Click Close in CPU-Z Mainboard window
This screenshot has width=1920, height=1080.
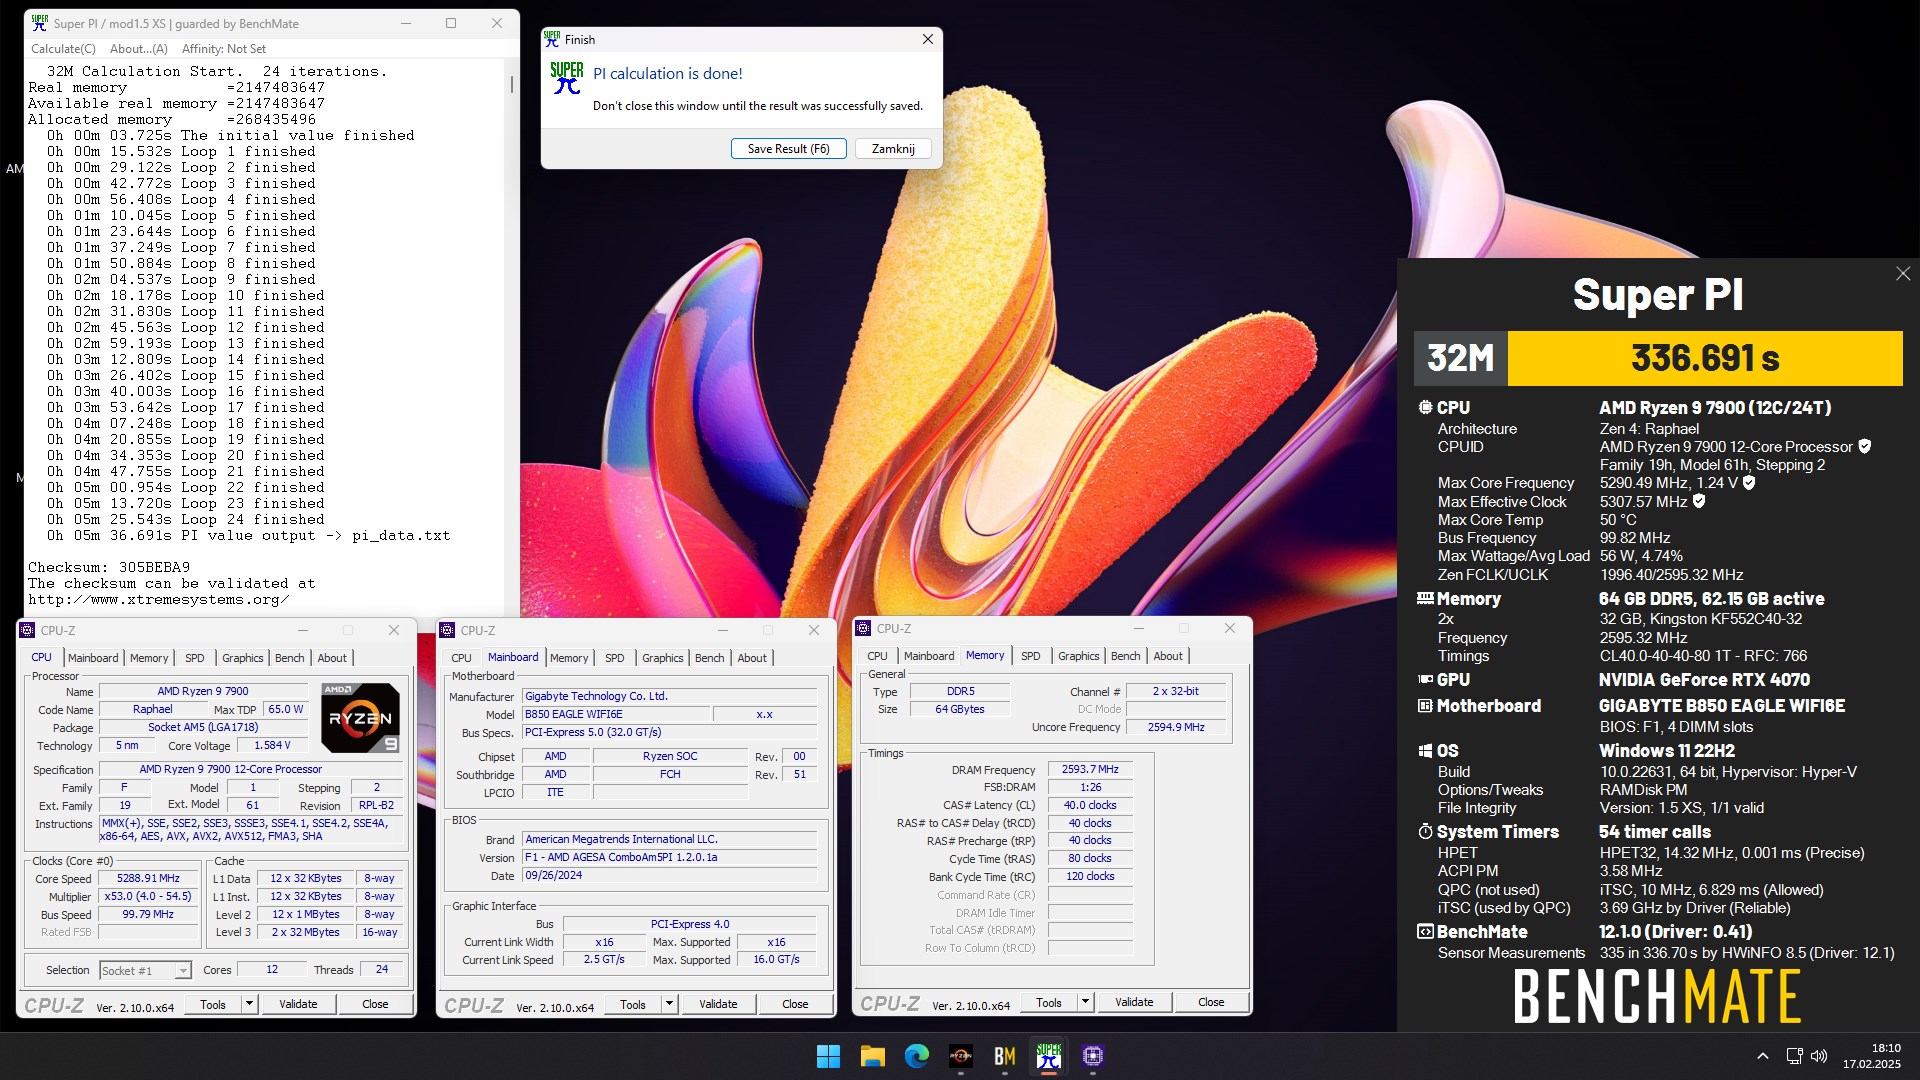click(795, 1004)
